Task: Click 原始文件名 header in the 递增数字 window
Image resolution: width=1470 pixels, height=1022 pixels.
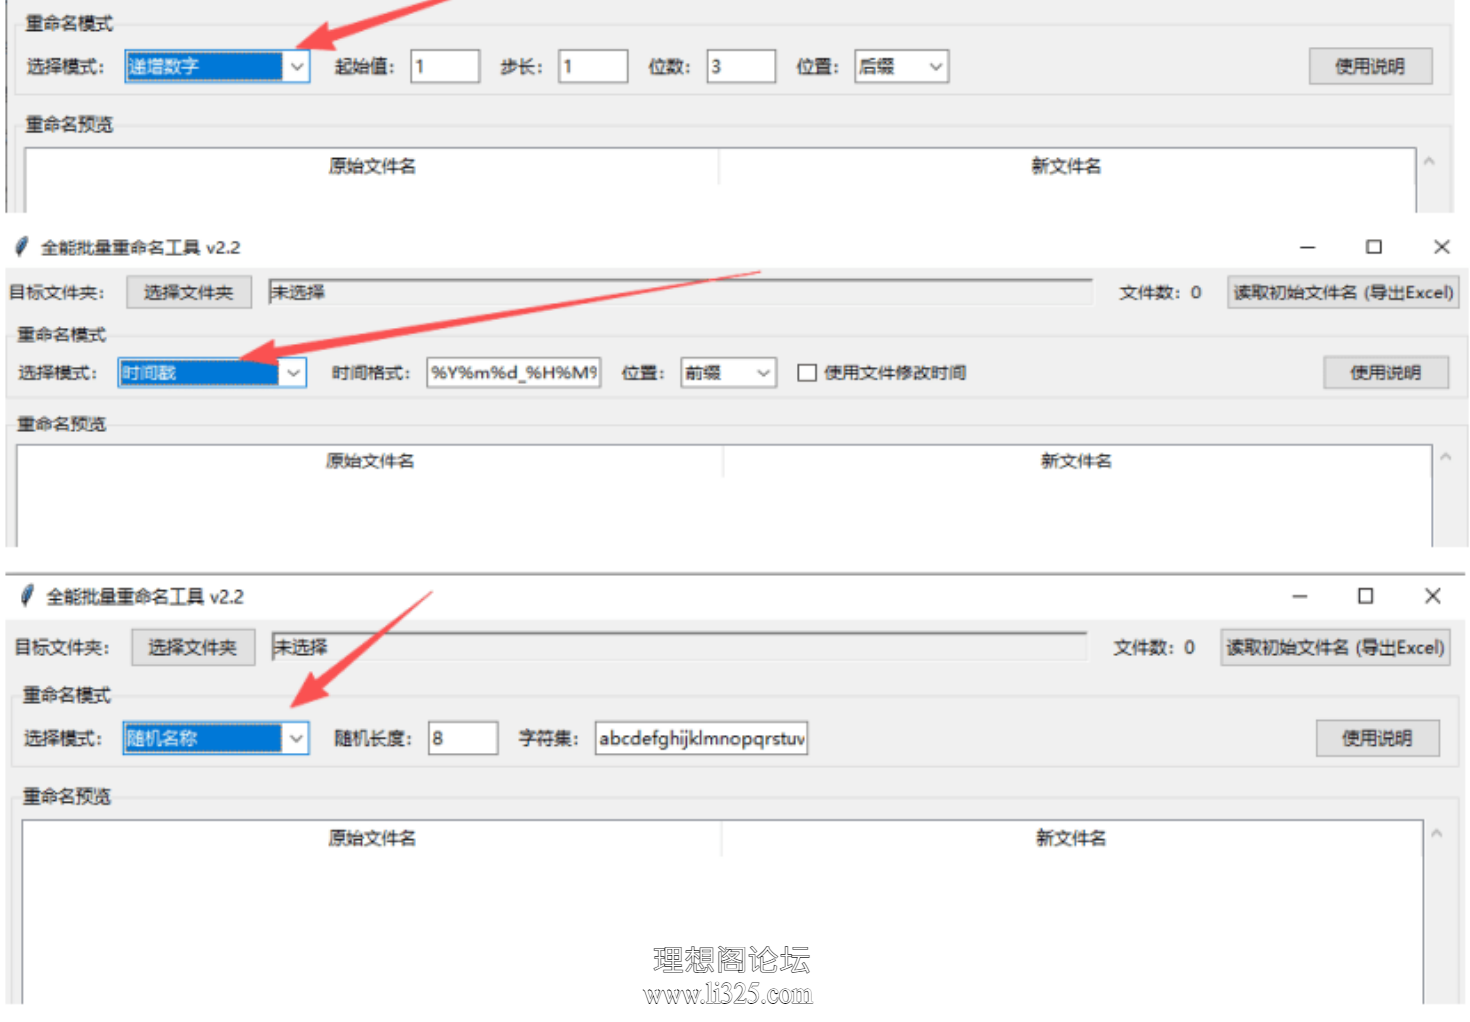Action: click(x=372, y=166)
